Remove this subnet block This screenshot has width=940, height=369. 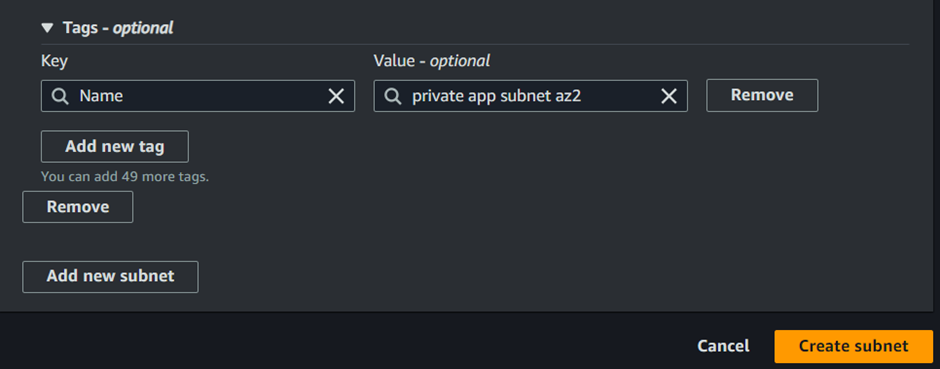[78, 207]
